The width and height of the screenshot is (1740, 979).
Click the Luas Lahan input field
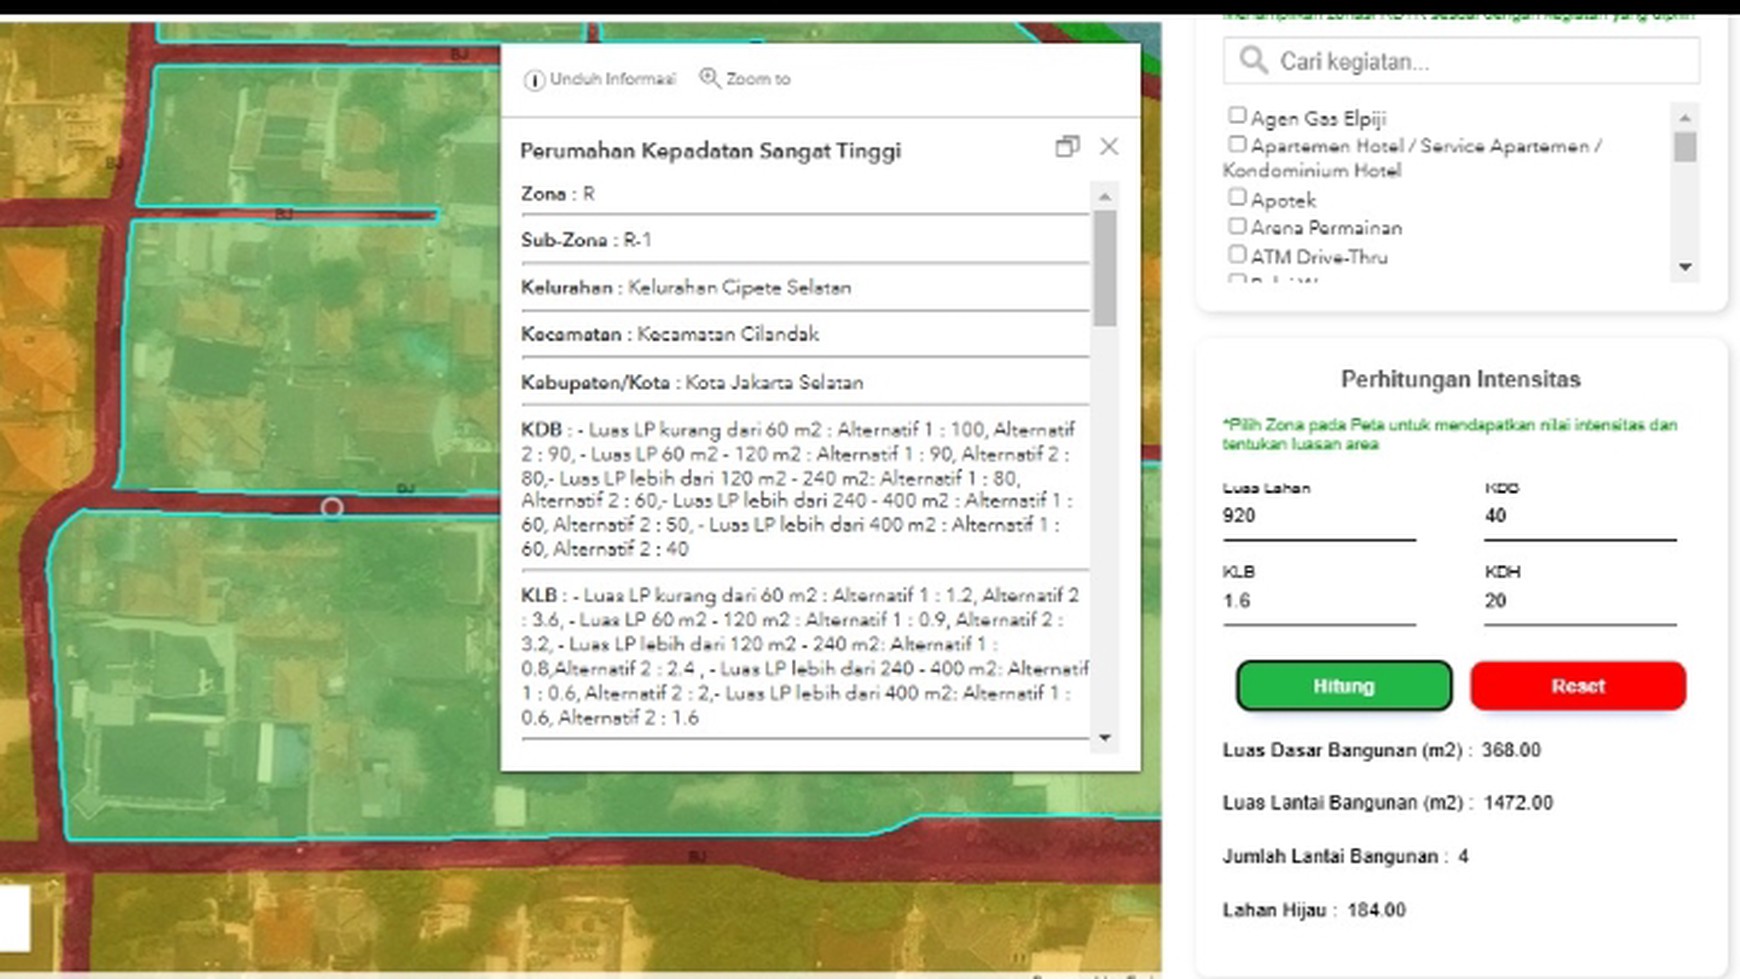[1319, 517]
